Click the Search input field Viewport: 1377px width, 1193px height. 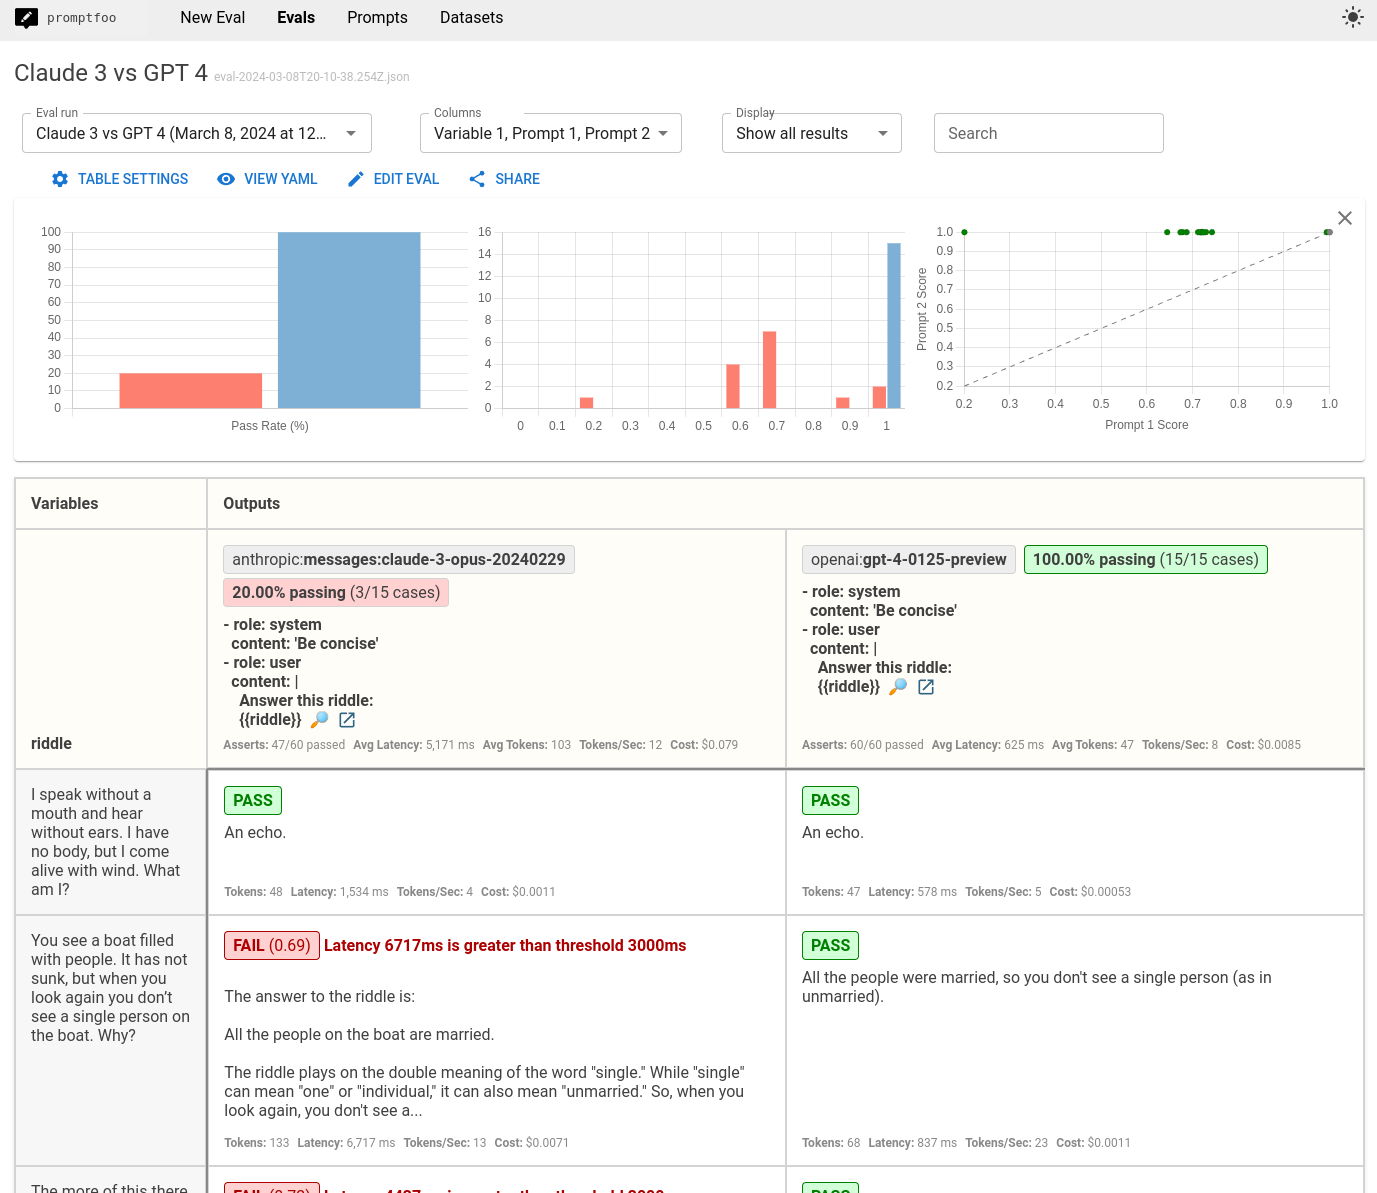point(1048,133)
